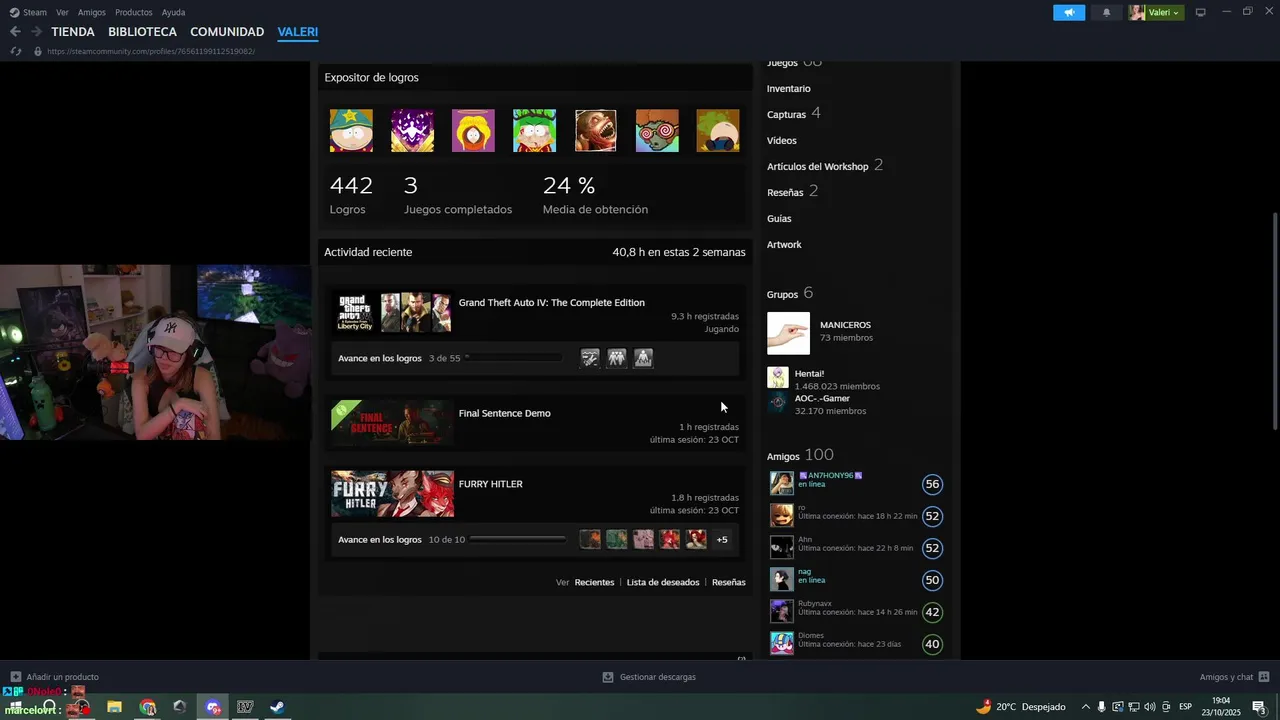Go forward with the Steam forward arrow
The width and height of the screenshot is (1280, 720).
[x=36, y=32]
